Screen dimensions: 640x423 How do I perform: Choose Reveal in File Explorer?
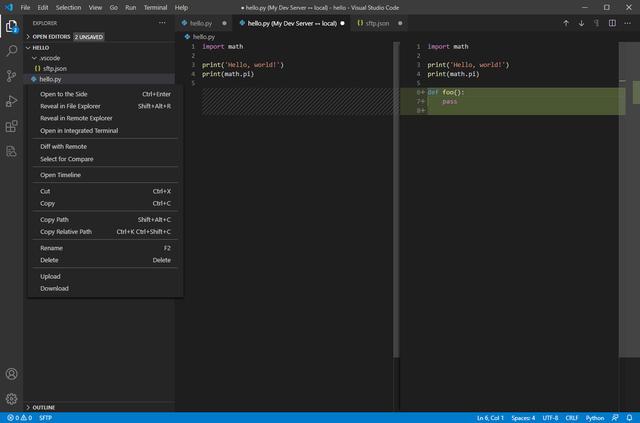click(x=105, y=106)
